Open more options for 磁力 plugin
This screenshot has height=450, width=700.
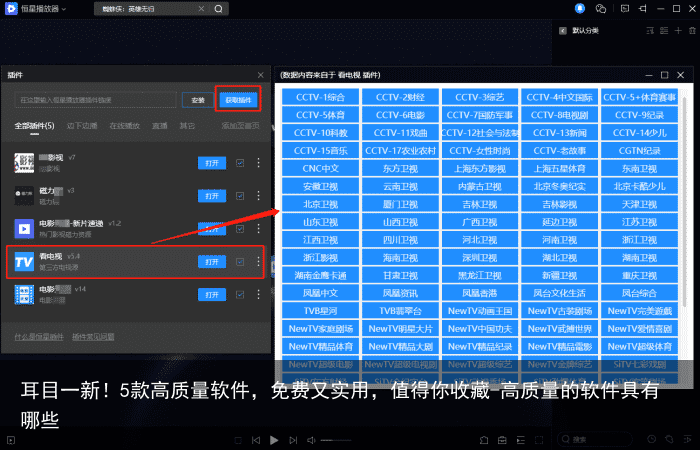[x=258, y=196]
